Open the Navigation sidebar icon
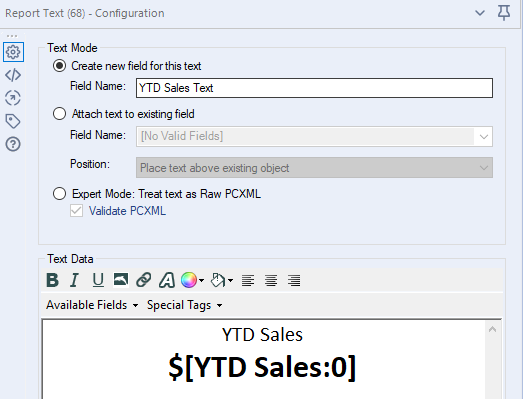The image size is (523, 399). pyautogui.click(x=13, y=98)
